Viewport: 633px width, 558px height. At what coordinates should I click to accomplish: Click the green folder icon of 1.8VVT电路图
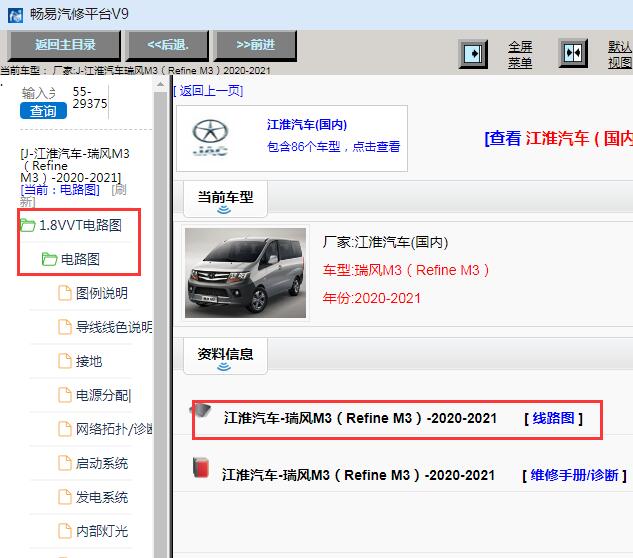pos(28,225)
